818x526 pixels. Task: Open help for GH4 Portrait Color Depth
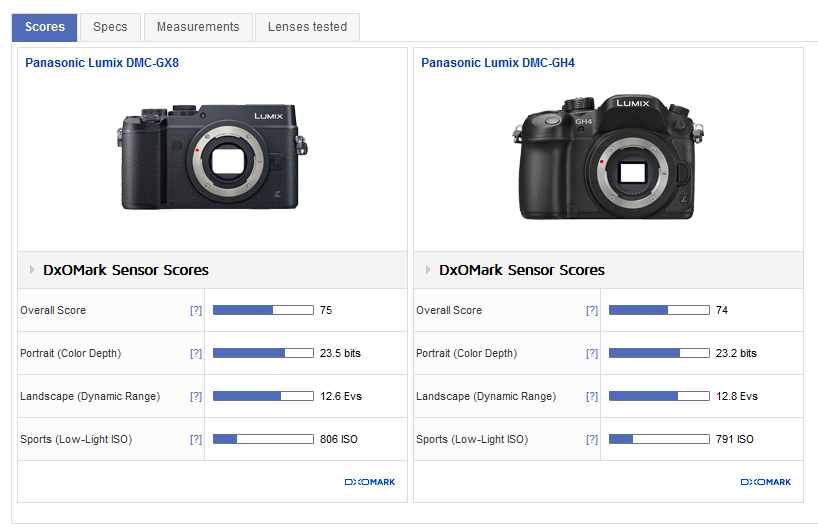click(592, 354)
